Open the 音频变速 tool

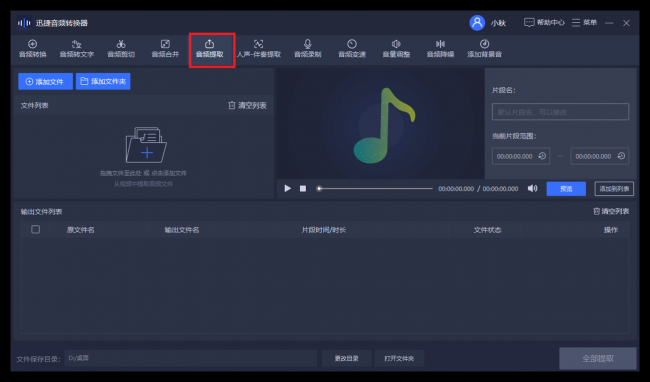pyautogui.click(x=352, y=49)
